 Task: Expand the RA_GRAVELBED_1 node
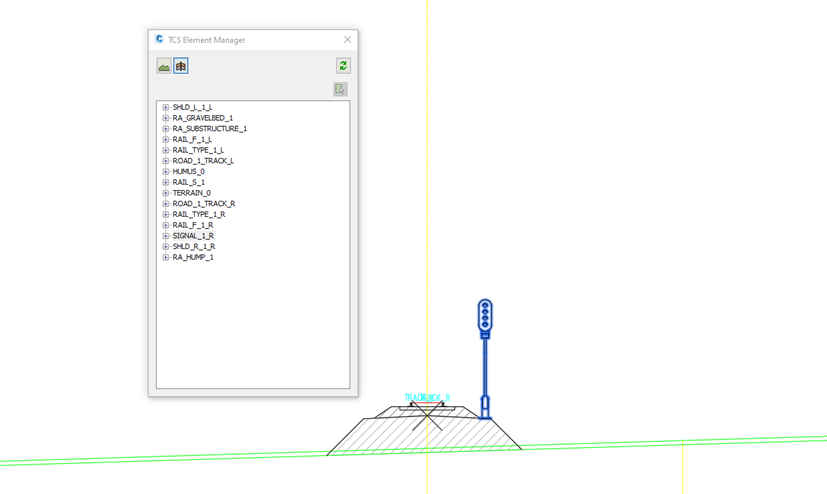coord(166,118)
